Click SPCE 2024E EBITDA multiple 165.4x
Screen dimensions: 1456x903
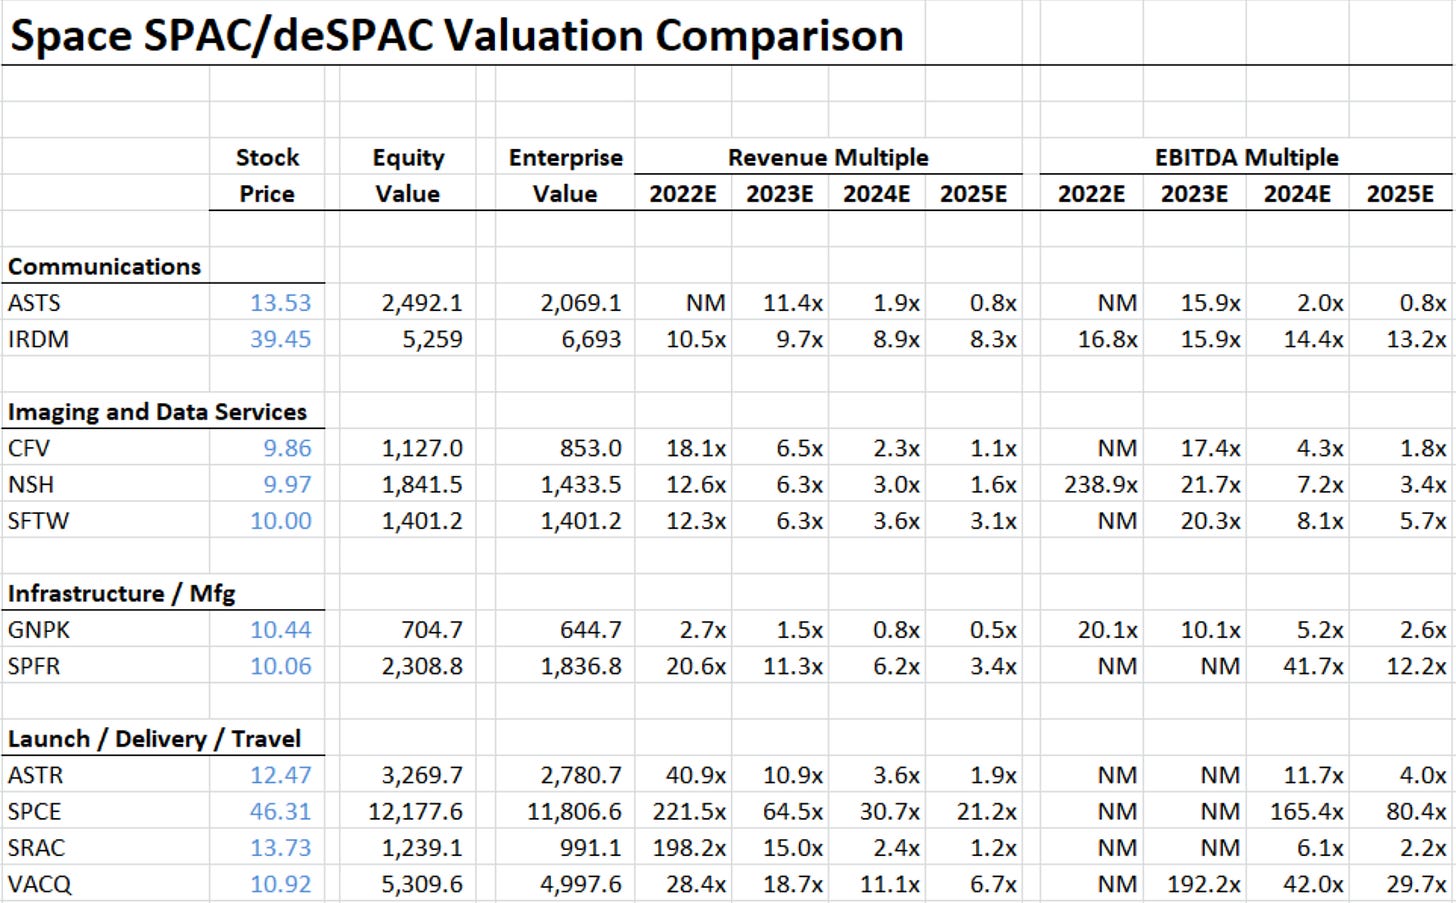(x=1307, y=811)
